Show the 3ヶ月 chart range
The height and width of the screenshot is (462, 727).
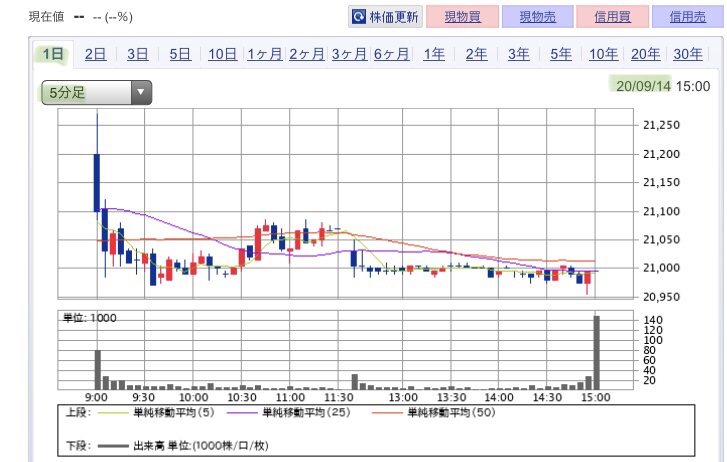(x=349, y=54)
